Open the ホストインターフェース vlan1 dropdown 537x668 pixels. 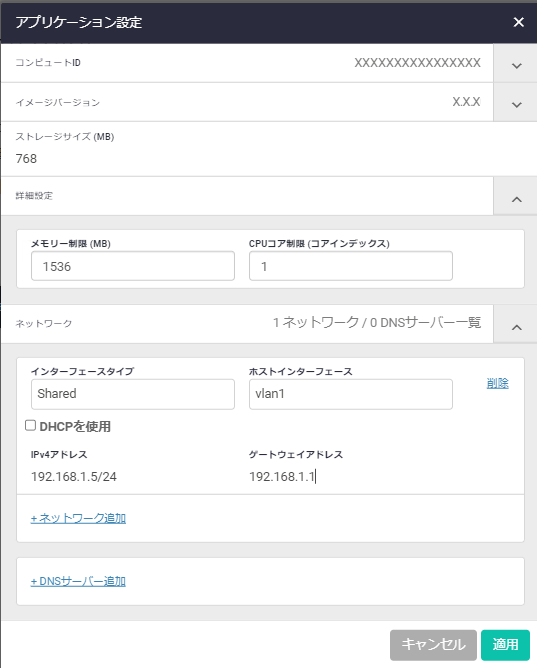(350, 394)
